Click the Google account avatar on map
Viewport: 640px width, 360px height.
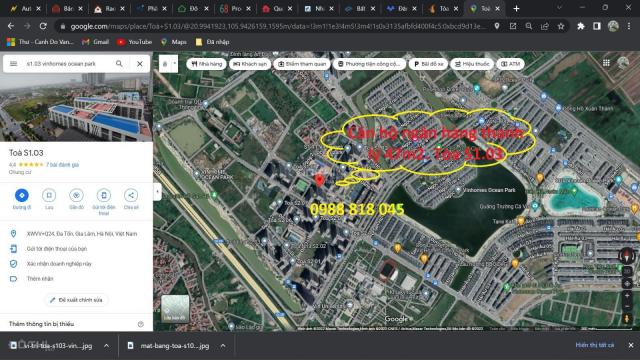pos(623,63)
